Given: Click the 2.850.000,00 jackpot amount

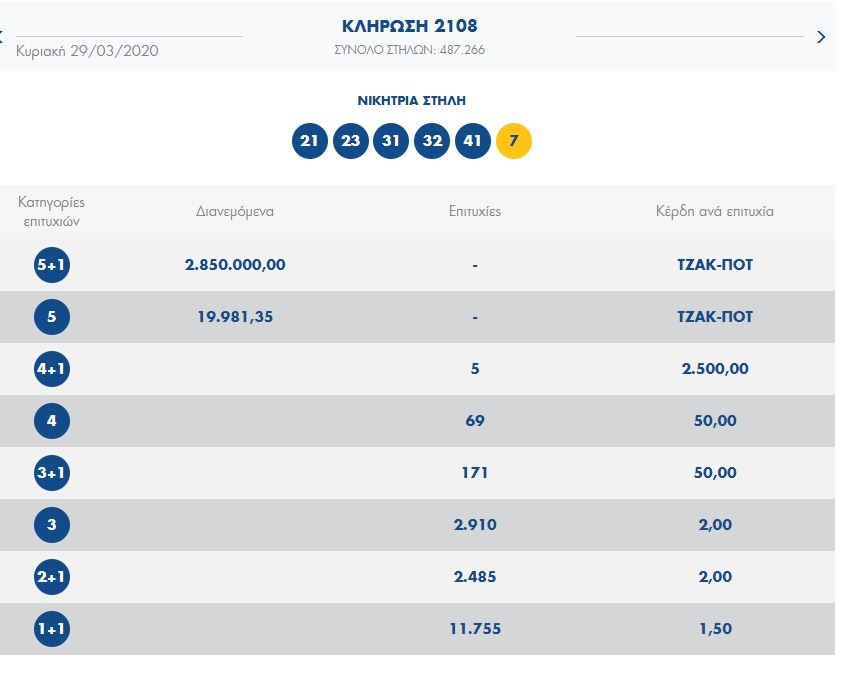Looking at the screenshot, I should 235,265.
